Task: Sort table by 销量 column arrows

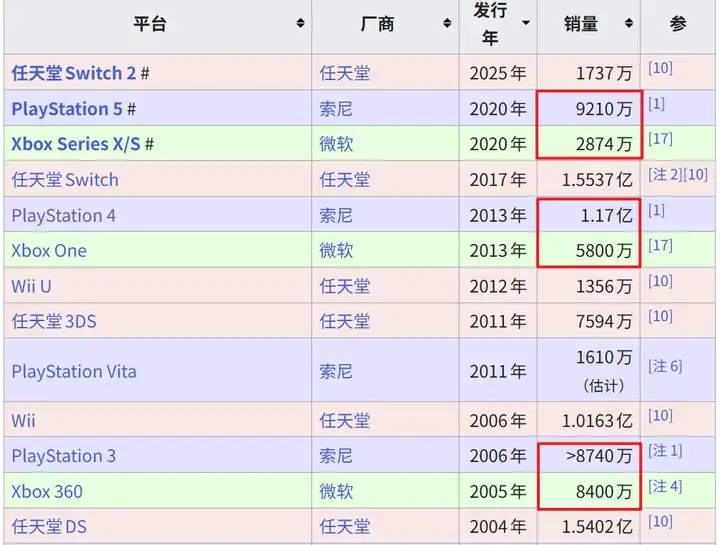Action: pos(629,23)
